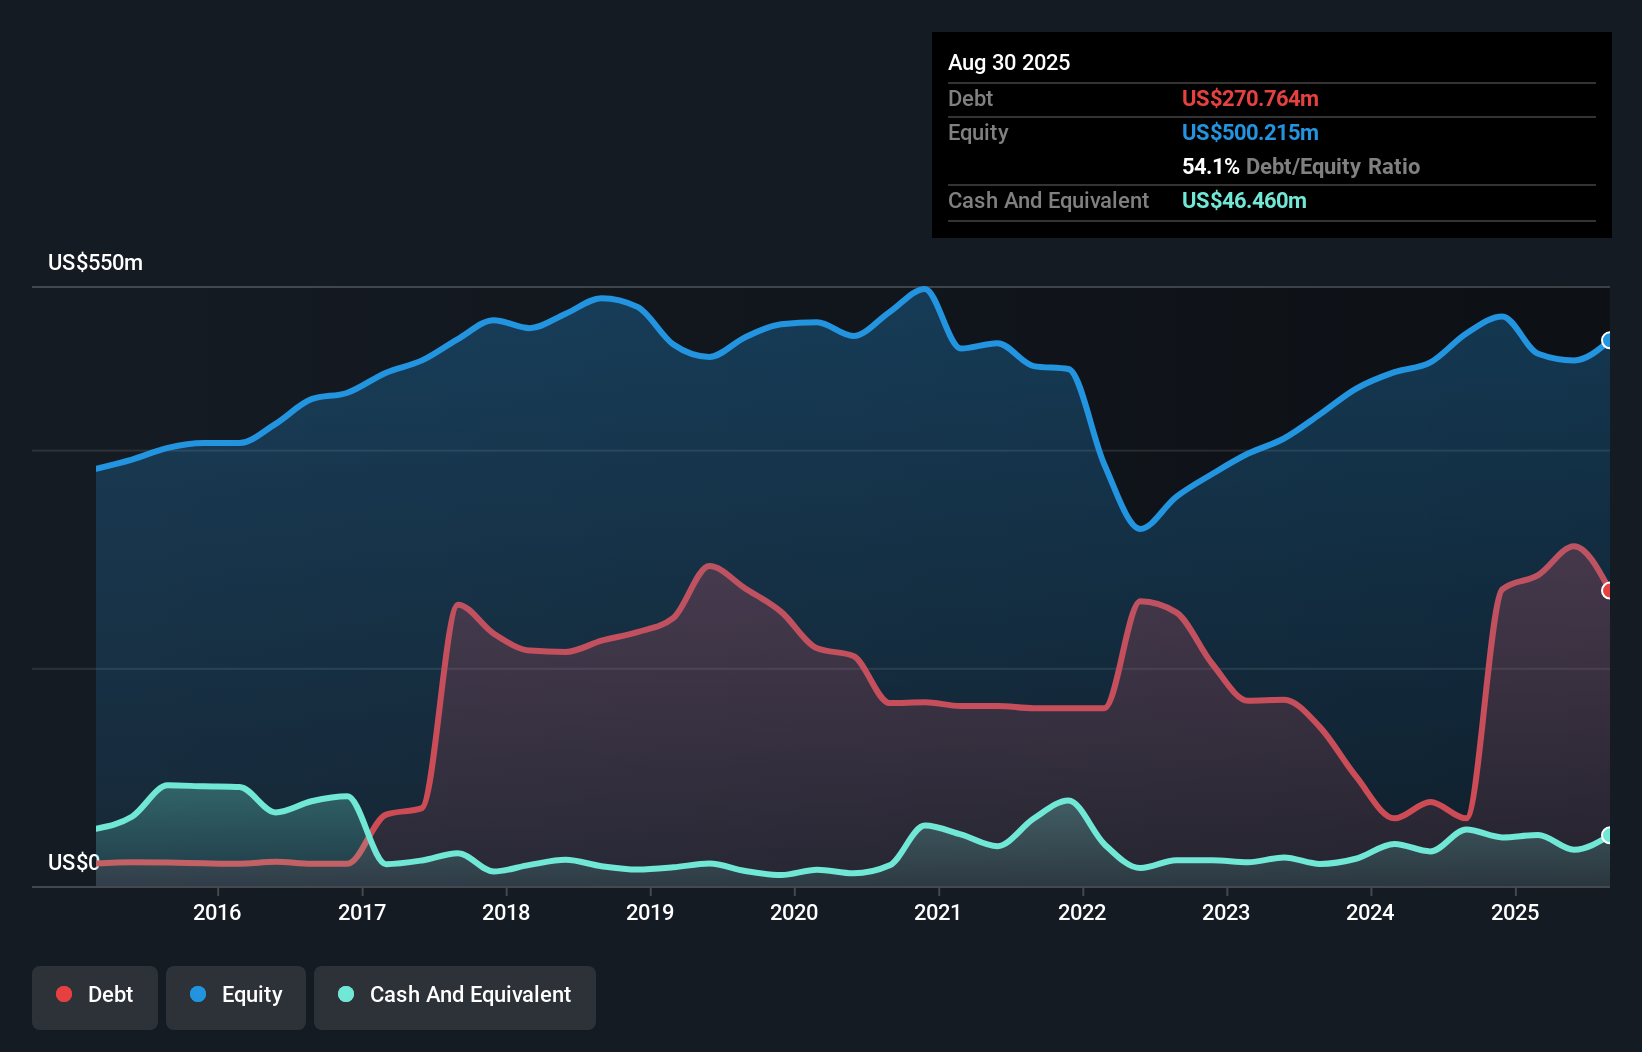1642x1052 pixels.
Task: Click the red Debt line at its 2019 peak
Action: click(710, 566)
